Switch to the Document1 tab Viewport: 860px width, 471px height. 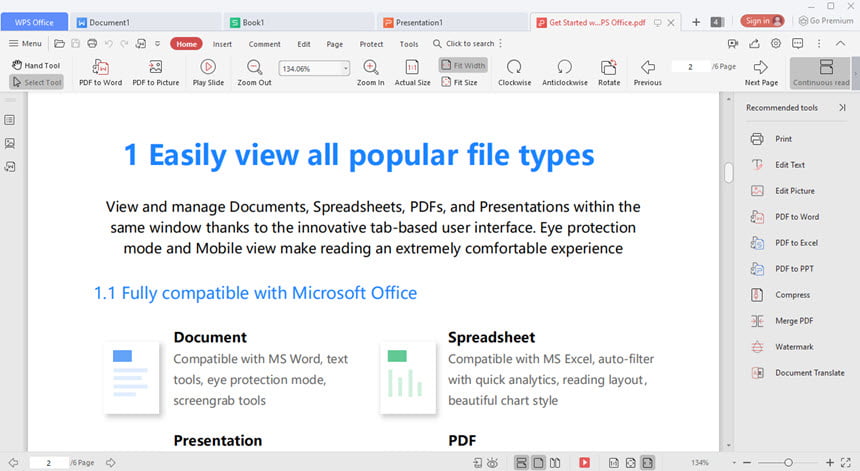145,22
